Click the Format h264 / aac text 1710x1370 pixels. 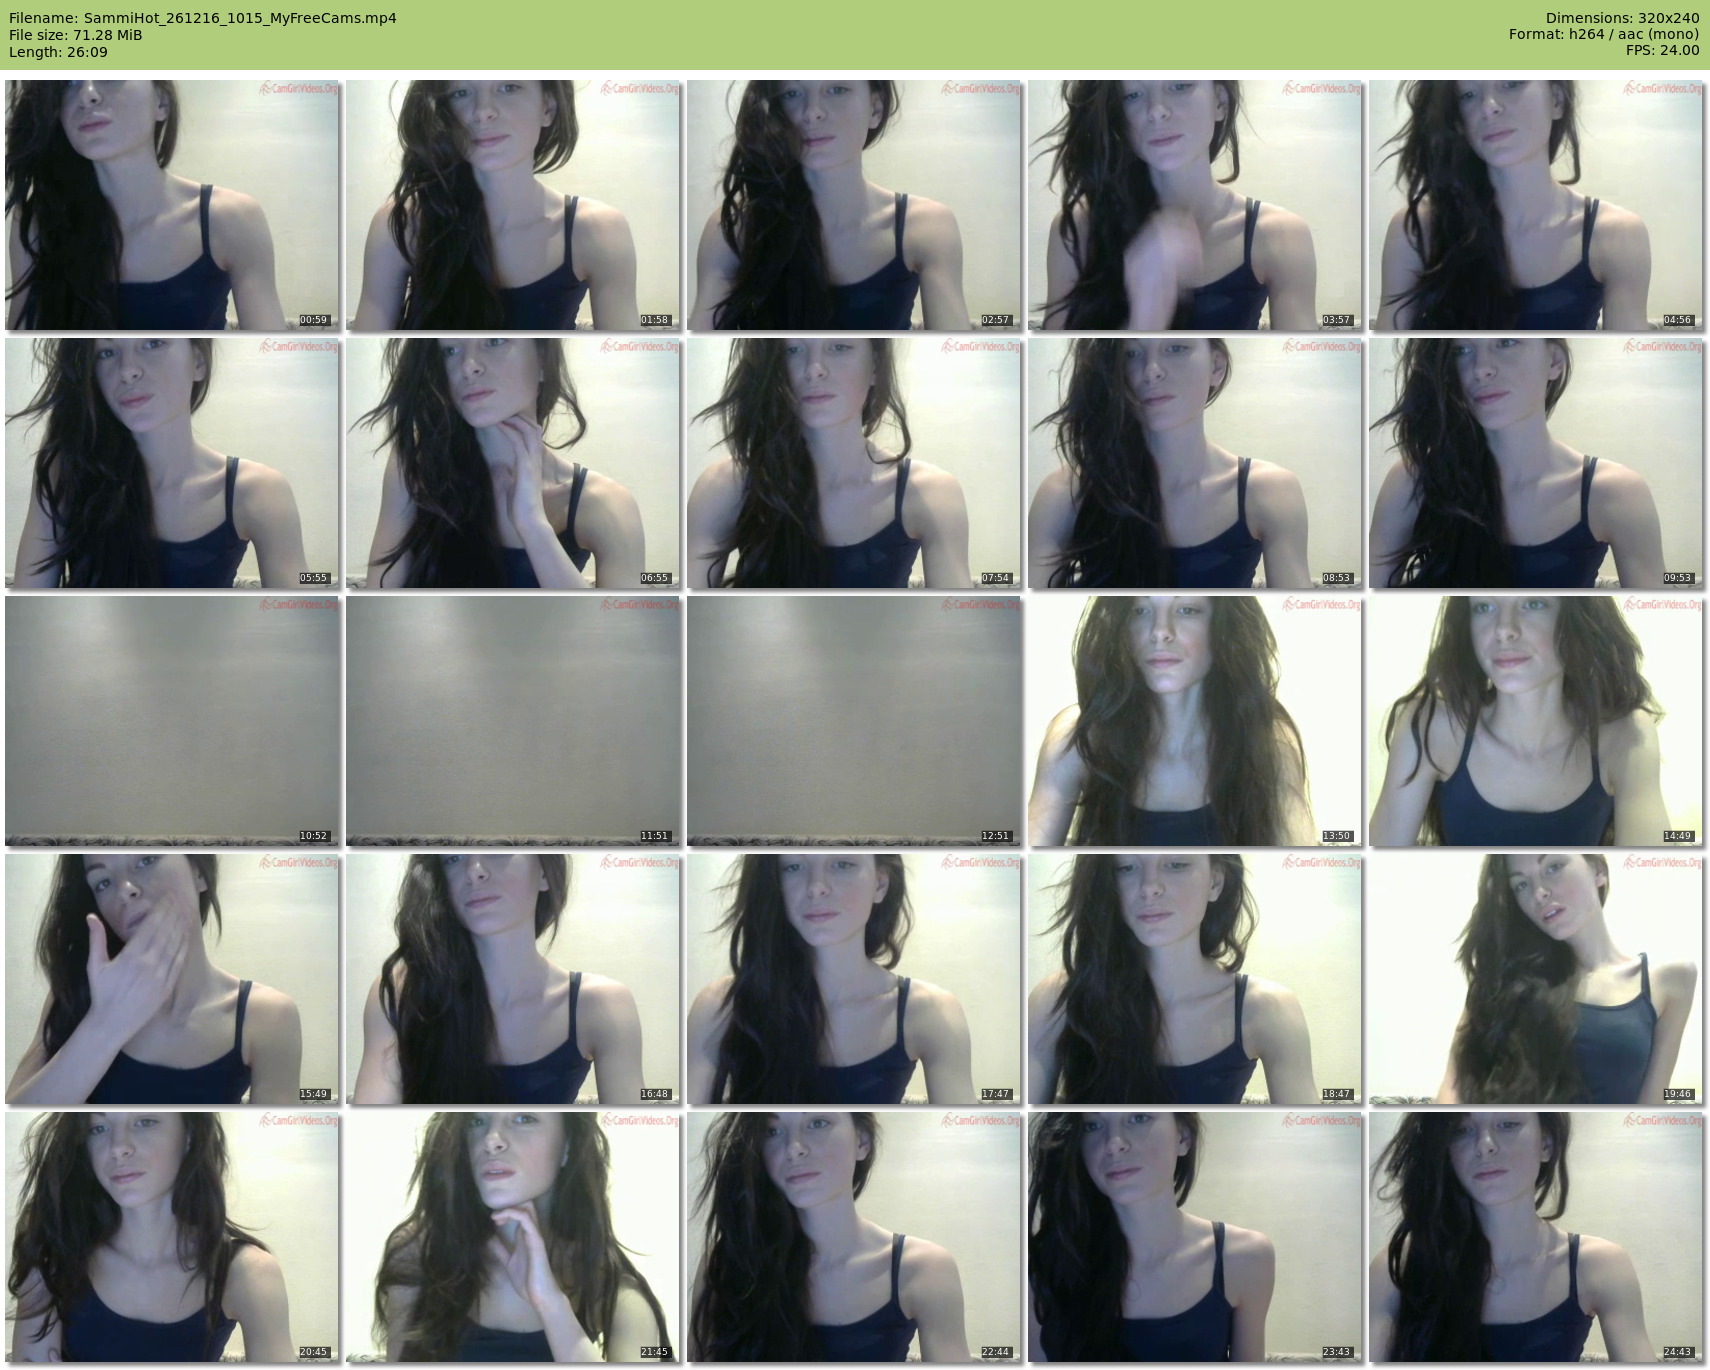tap(1603, 34)
